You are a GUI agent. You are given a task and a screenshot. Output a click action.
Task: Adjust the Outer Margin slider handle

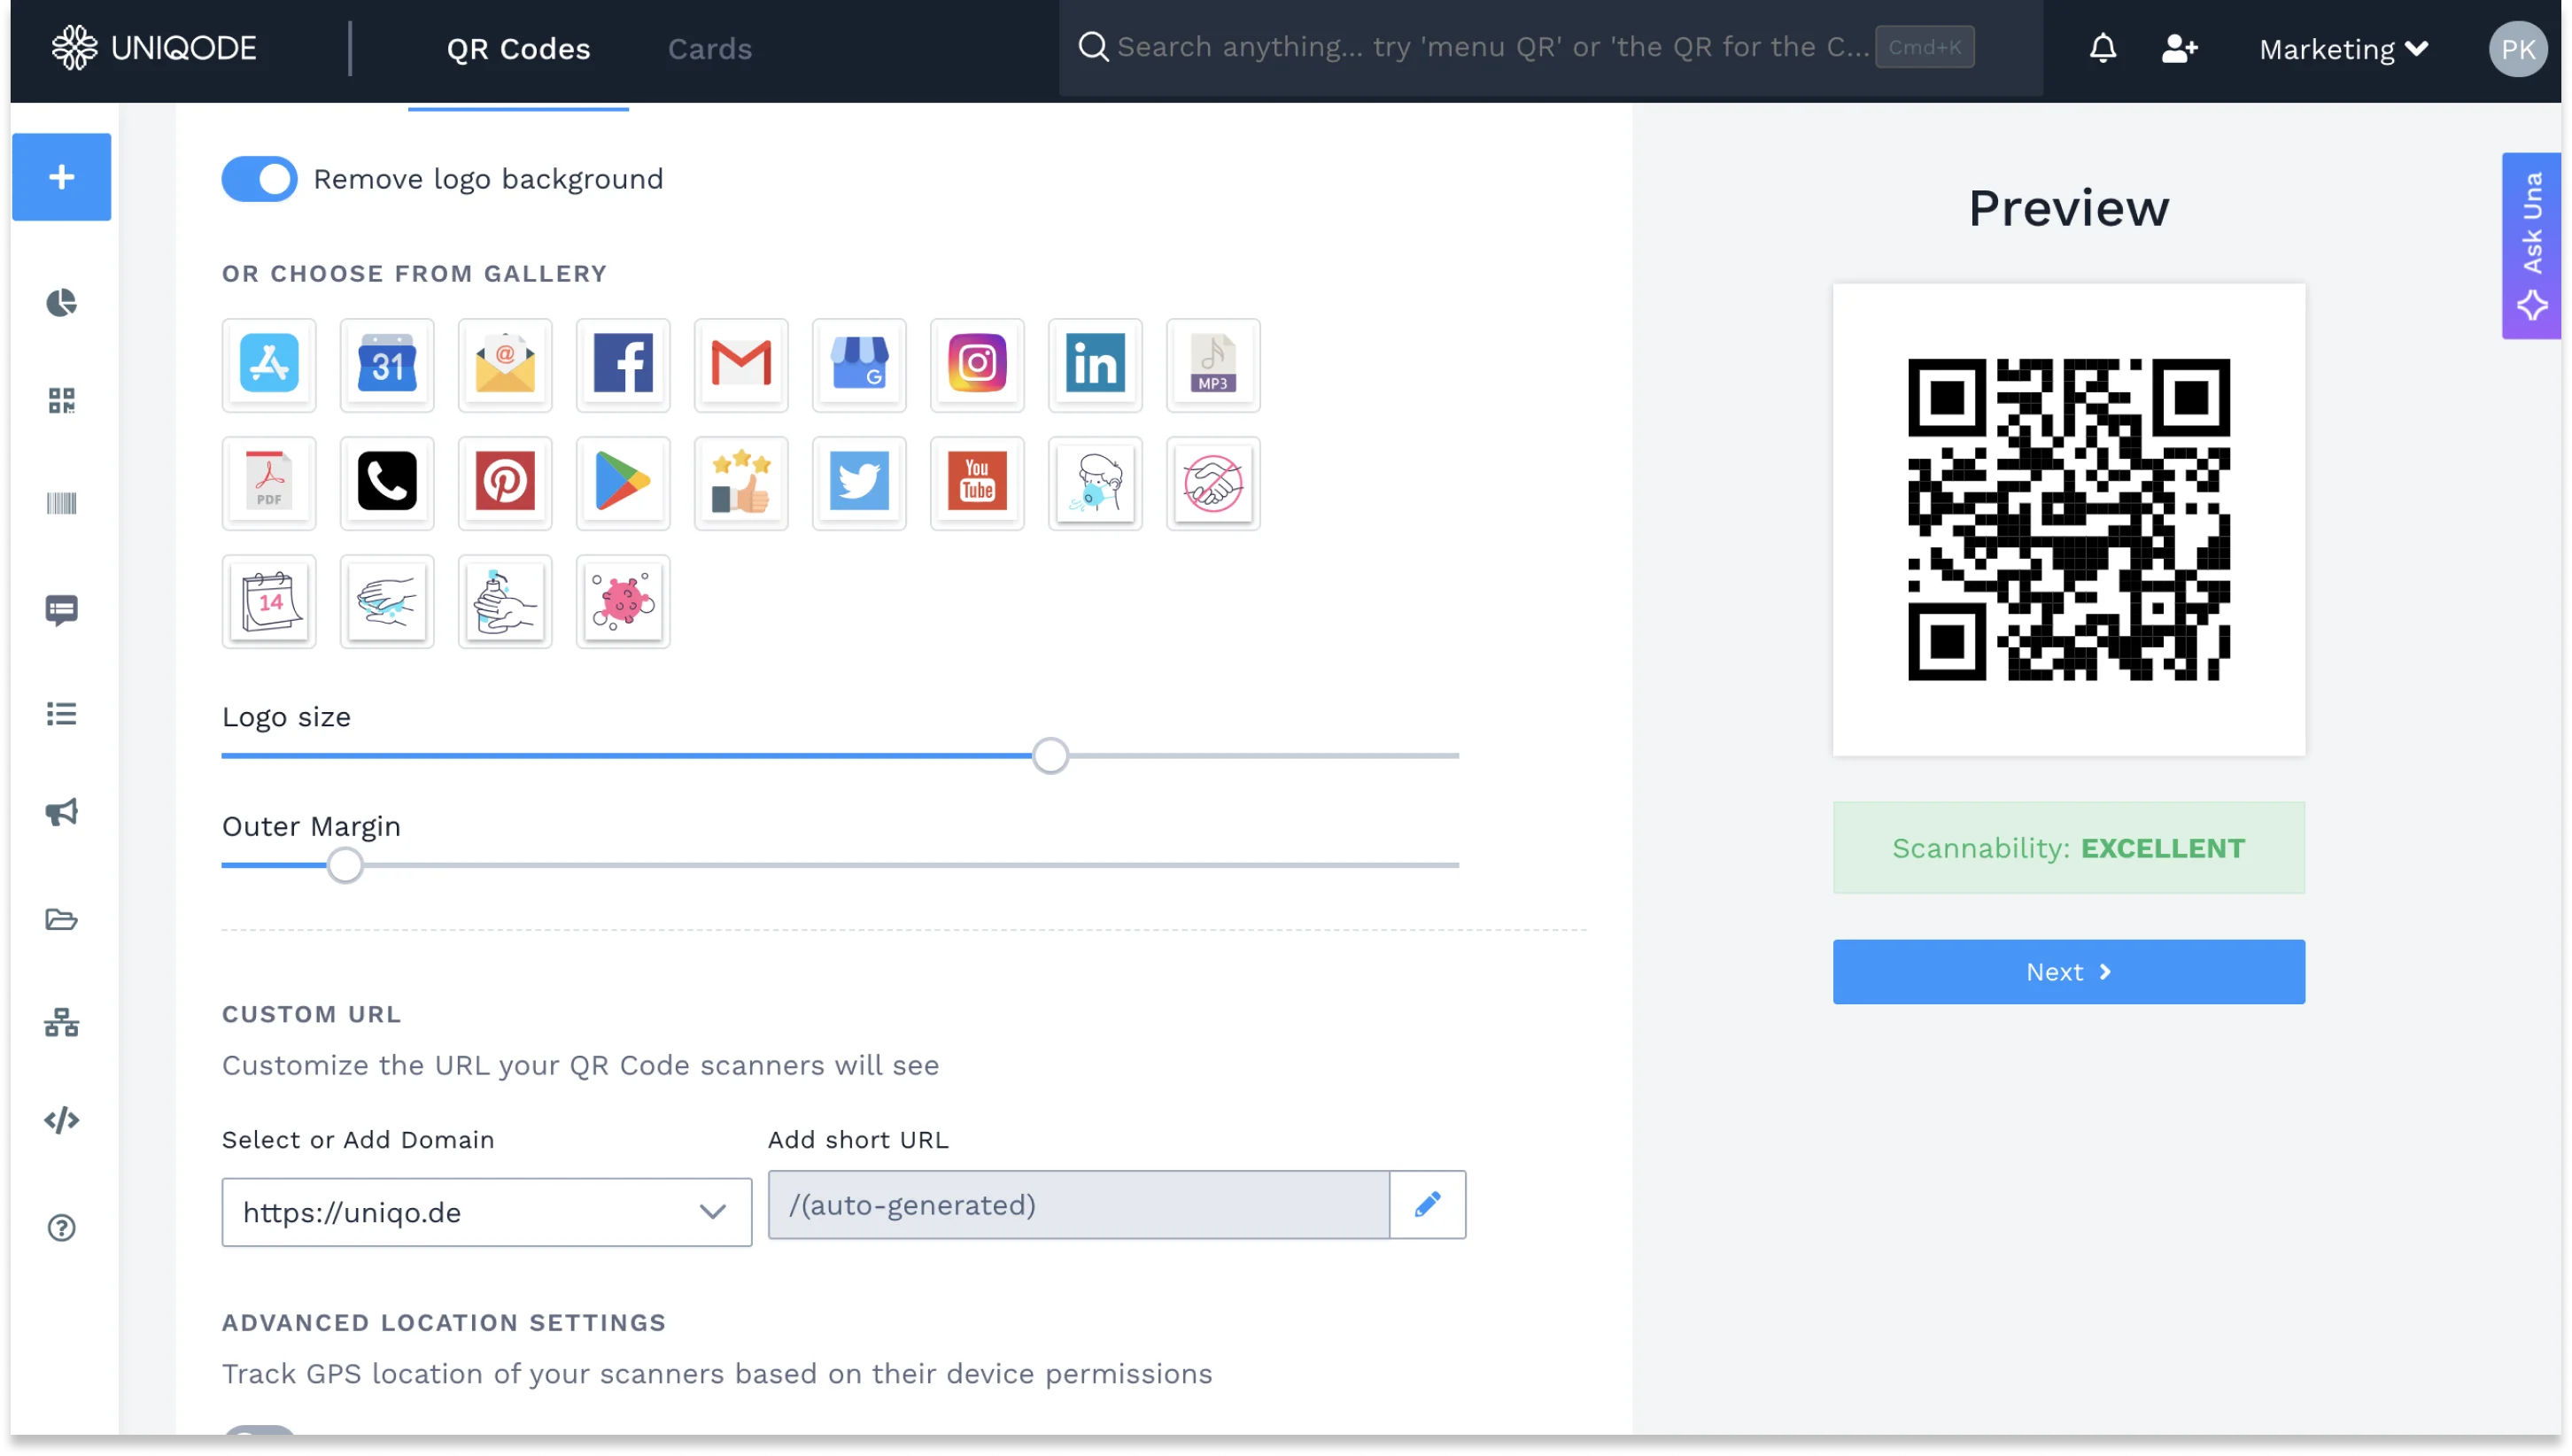pyautogui.click(x=345, y=866)
